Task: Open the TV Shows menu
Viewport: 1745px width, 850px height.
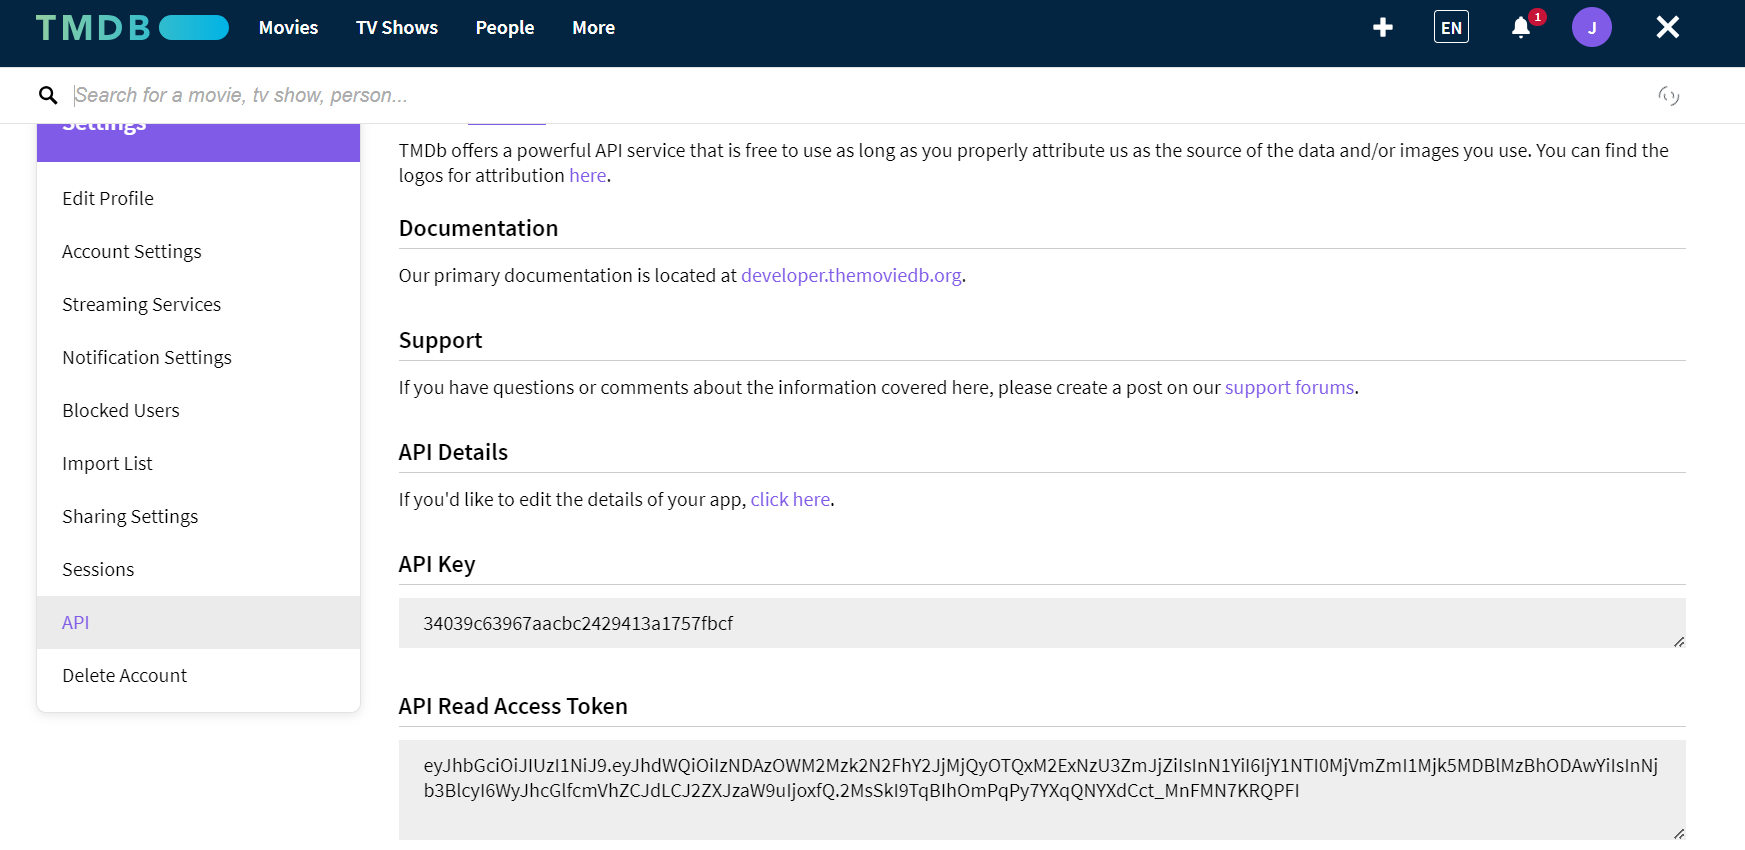Action: click(397, 28)
